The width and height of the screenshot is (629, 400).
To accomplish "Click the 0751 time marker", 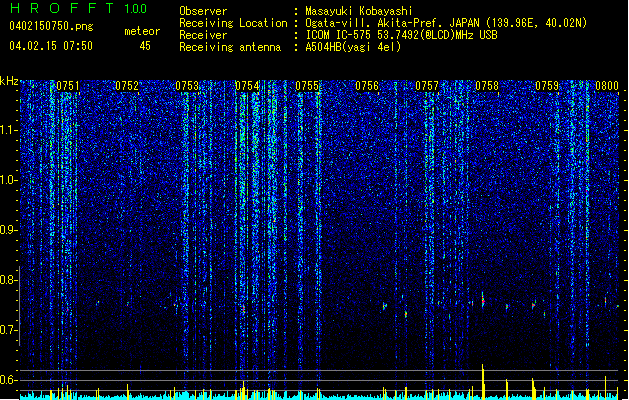I will [x=67, y=86].
